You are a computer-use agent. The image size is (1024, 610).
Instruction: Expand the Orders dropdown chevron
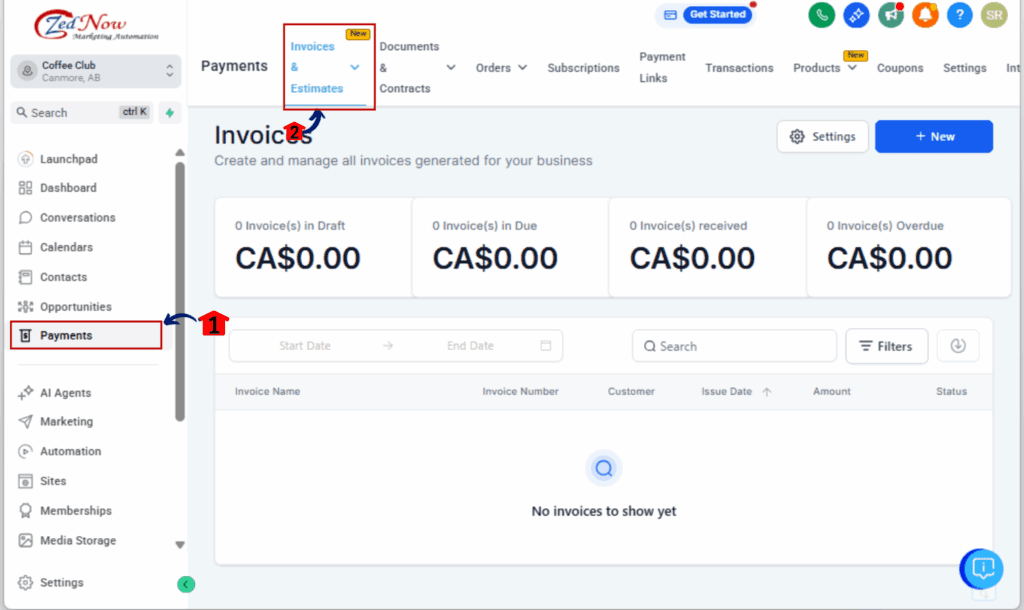522,67
